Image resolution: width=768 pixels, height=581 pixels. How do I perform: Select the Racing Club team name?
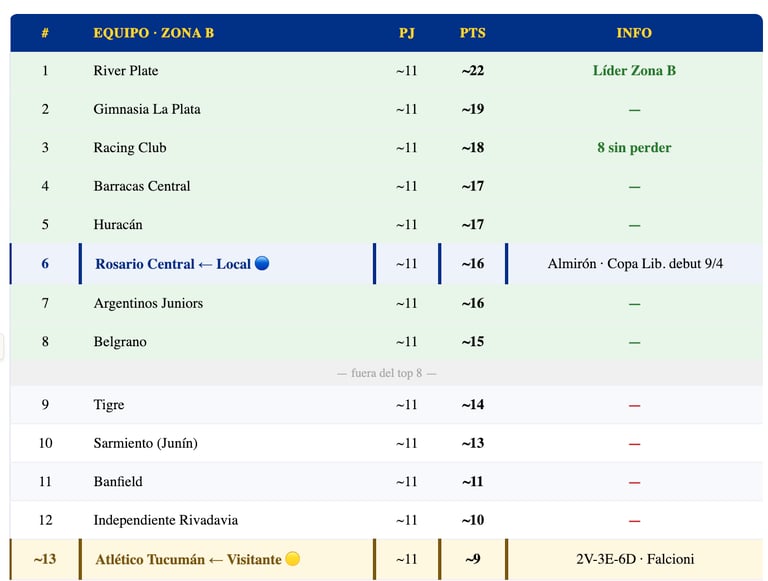[130, 148]
